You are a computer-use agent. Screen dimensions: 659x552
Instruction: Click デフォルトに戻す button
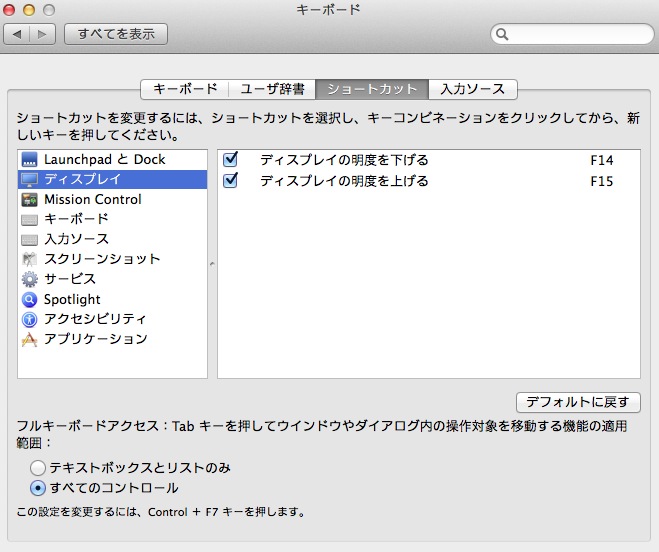point(578,402)
